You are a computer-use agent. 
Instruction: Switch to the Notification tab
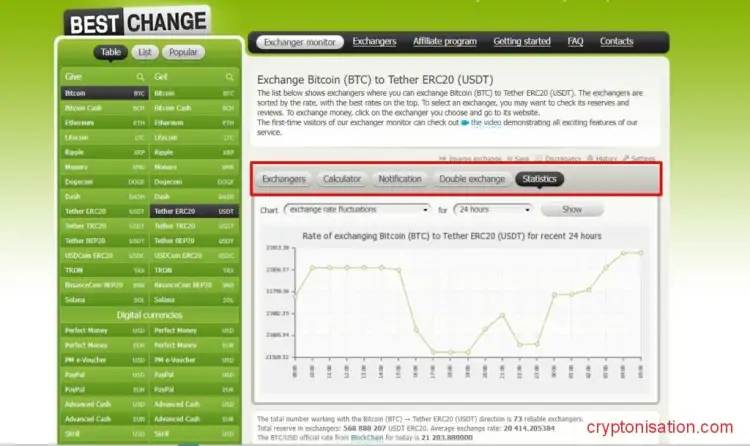(400, 179)
